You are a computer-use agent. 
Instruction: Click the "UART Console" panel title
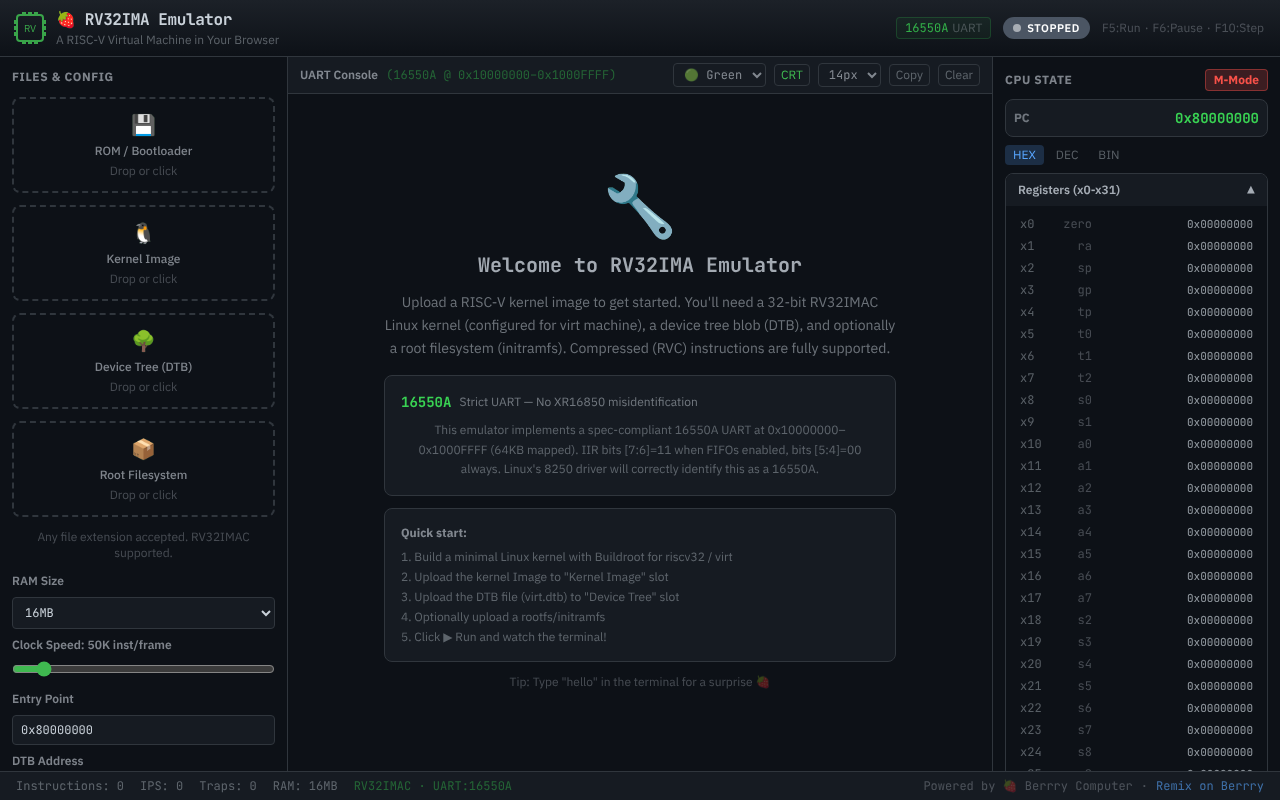pos(339,75)
